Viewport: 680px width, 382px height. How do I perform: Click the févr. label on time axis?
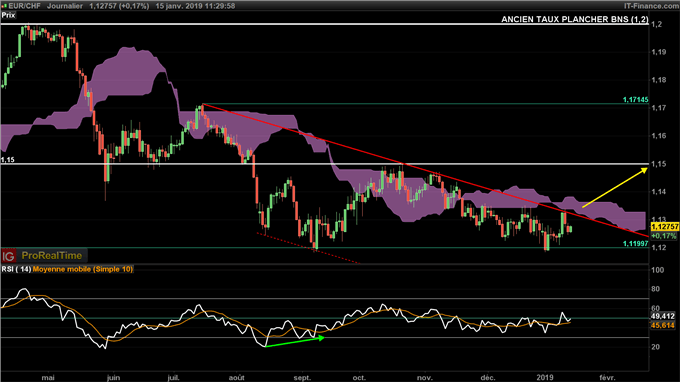tap(607, 378)
